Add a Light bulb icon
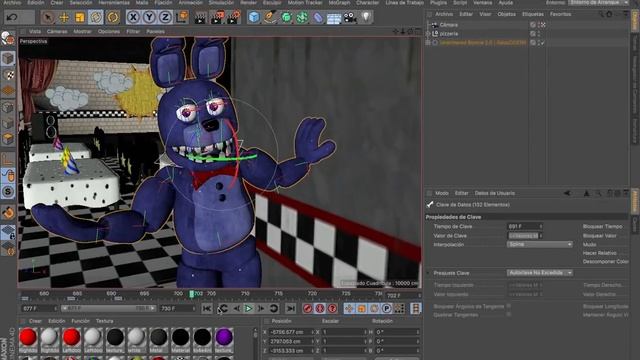The height and width of the screenshot is (360, 640). pos(366,17)
